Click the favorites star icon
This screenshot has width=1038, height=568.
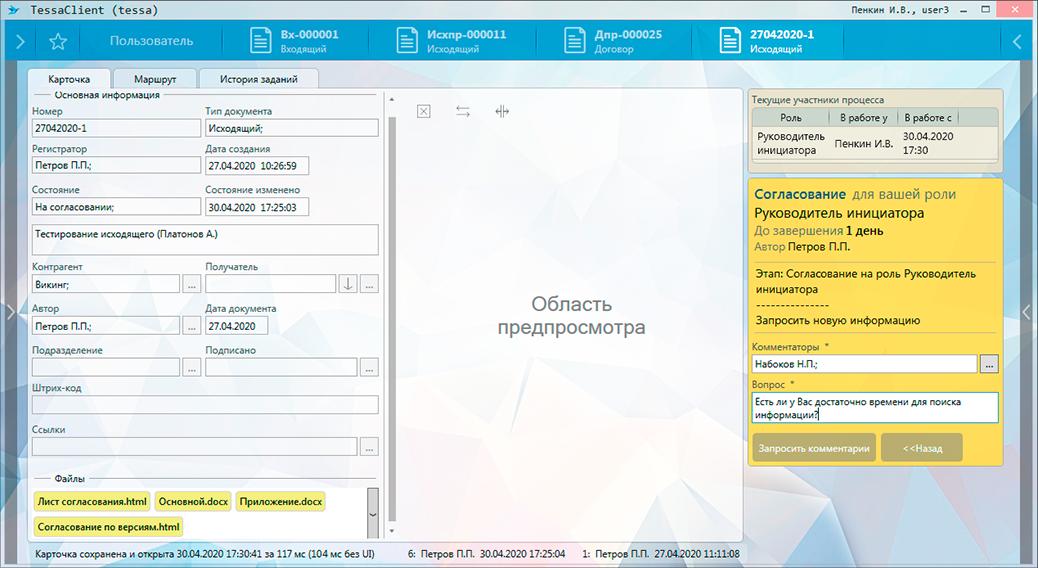(58, 41)
